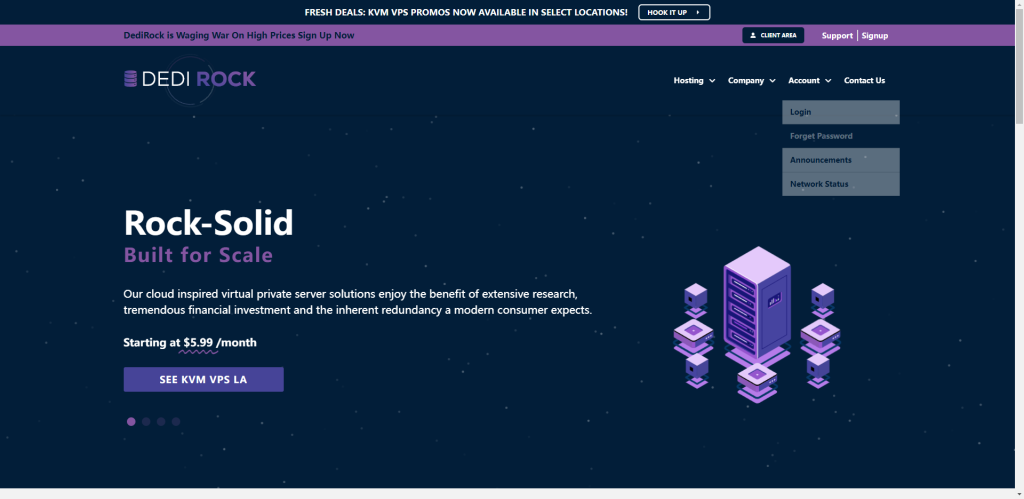Expand the Hosting dropdown menu
1024x499 pixels.
point(694,80)
